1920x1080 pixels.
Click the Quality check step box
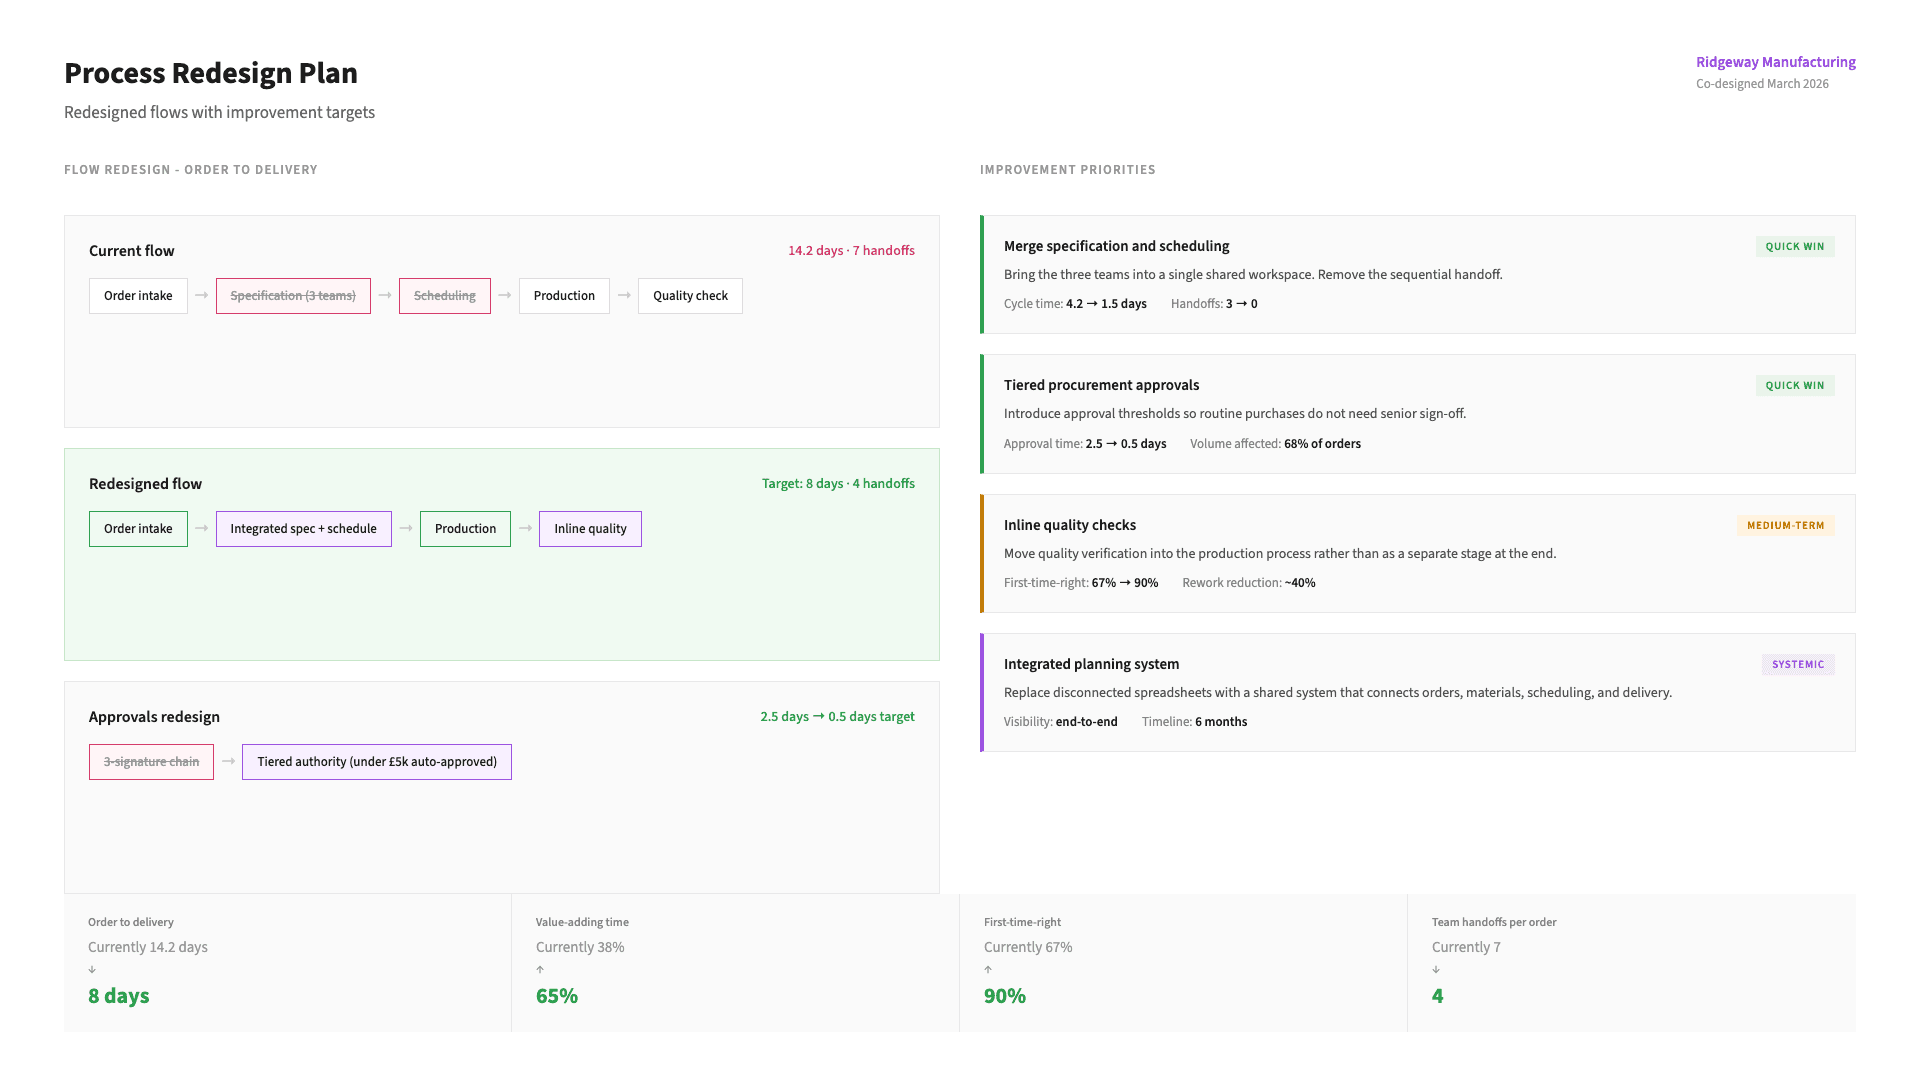(x=690, y=296)
